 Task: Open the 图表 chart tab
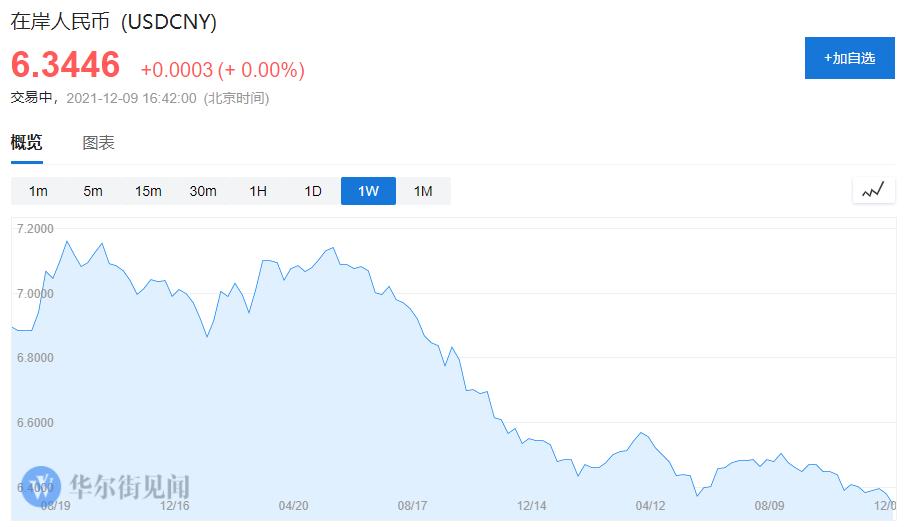point(98,143)
